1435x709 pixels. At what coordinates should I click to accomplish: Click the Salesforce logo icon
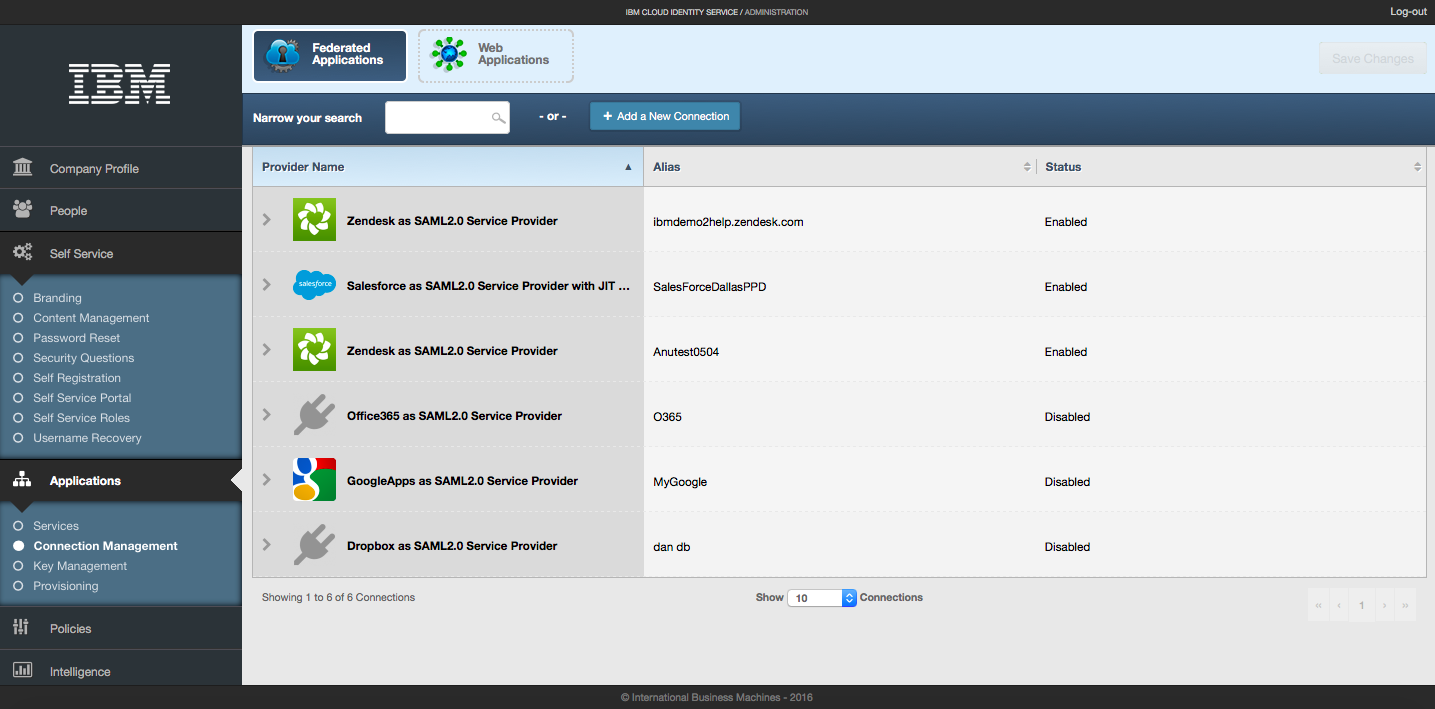314,285
